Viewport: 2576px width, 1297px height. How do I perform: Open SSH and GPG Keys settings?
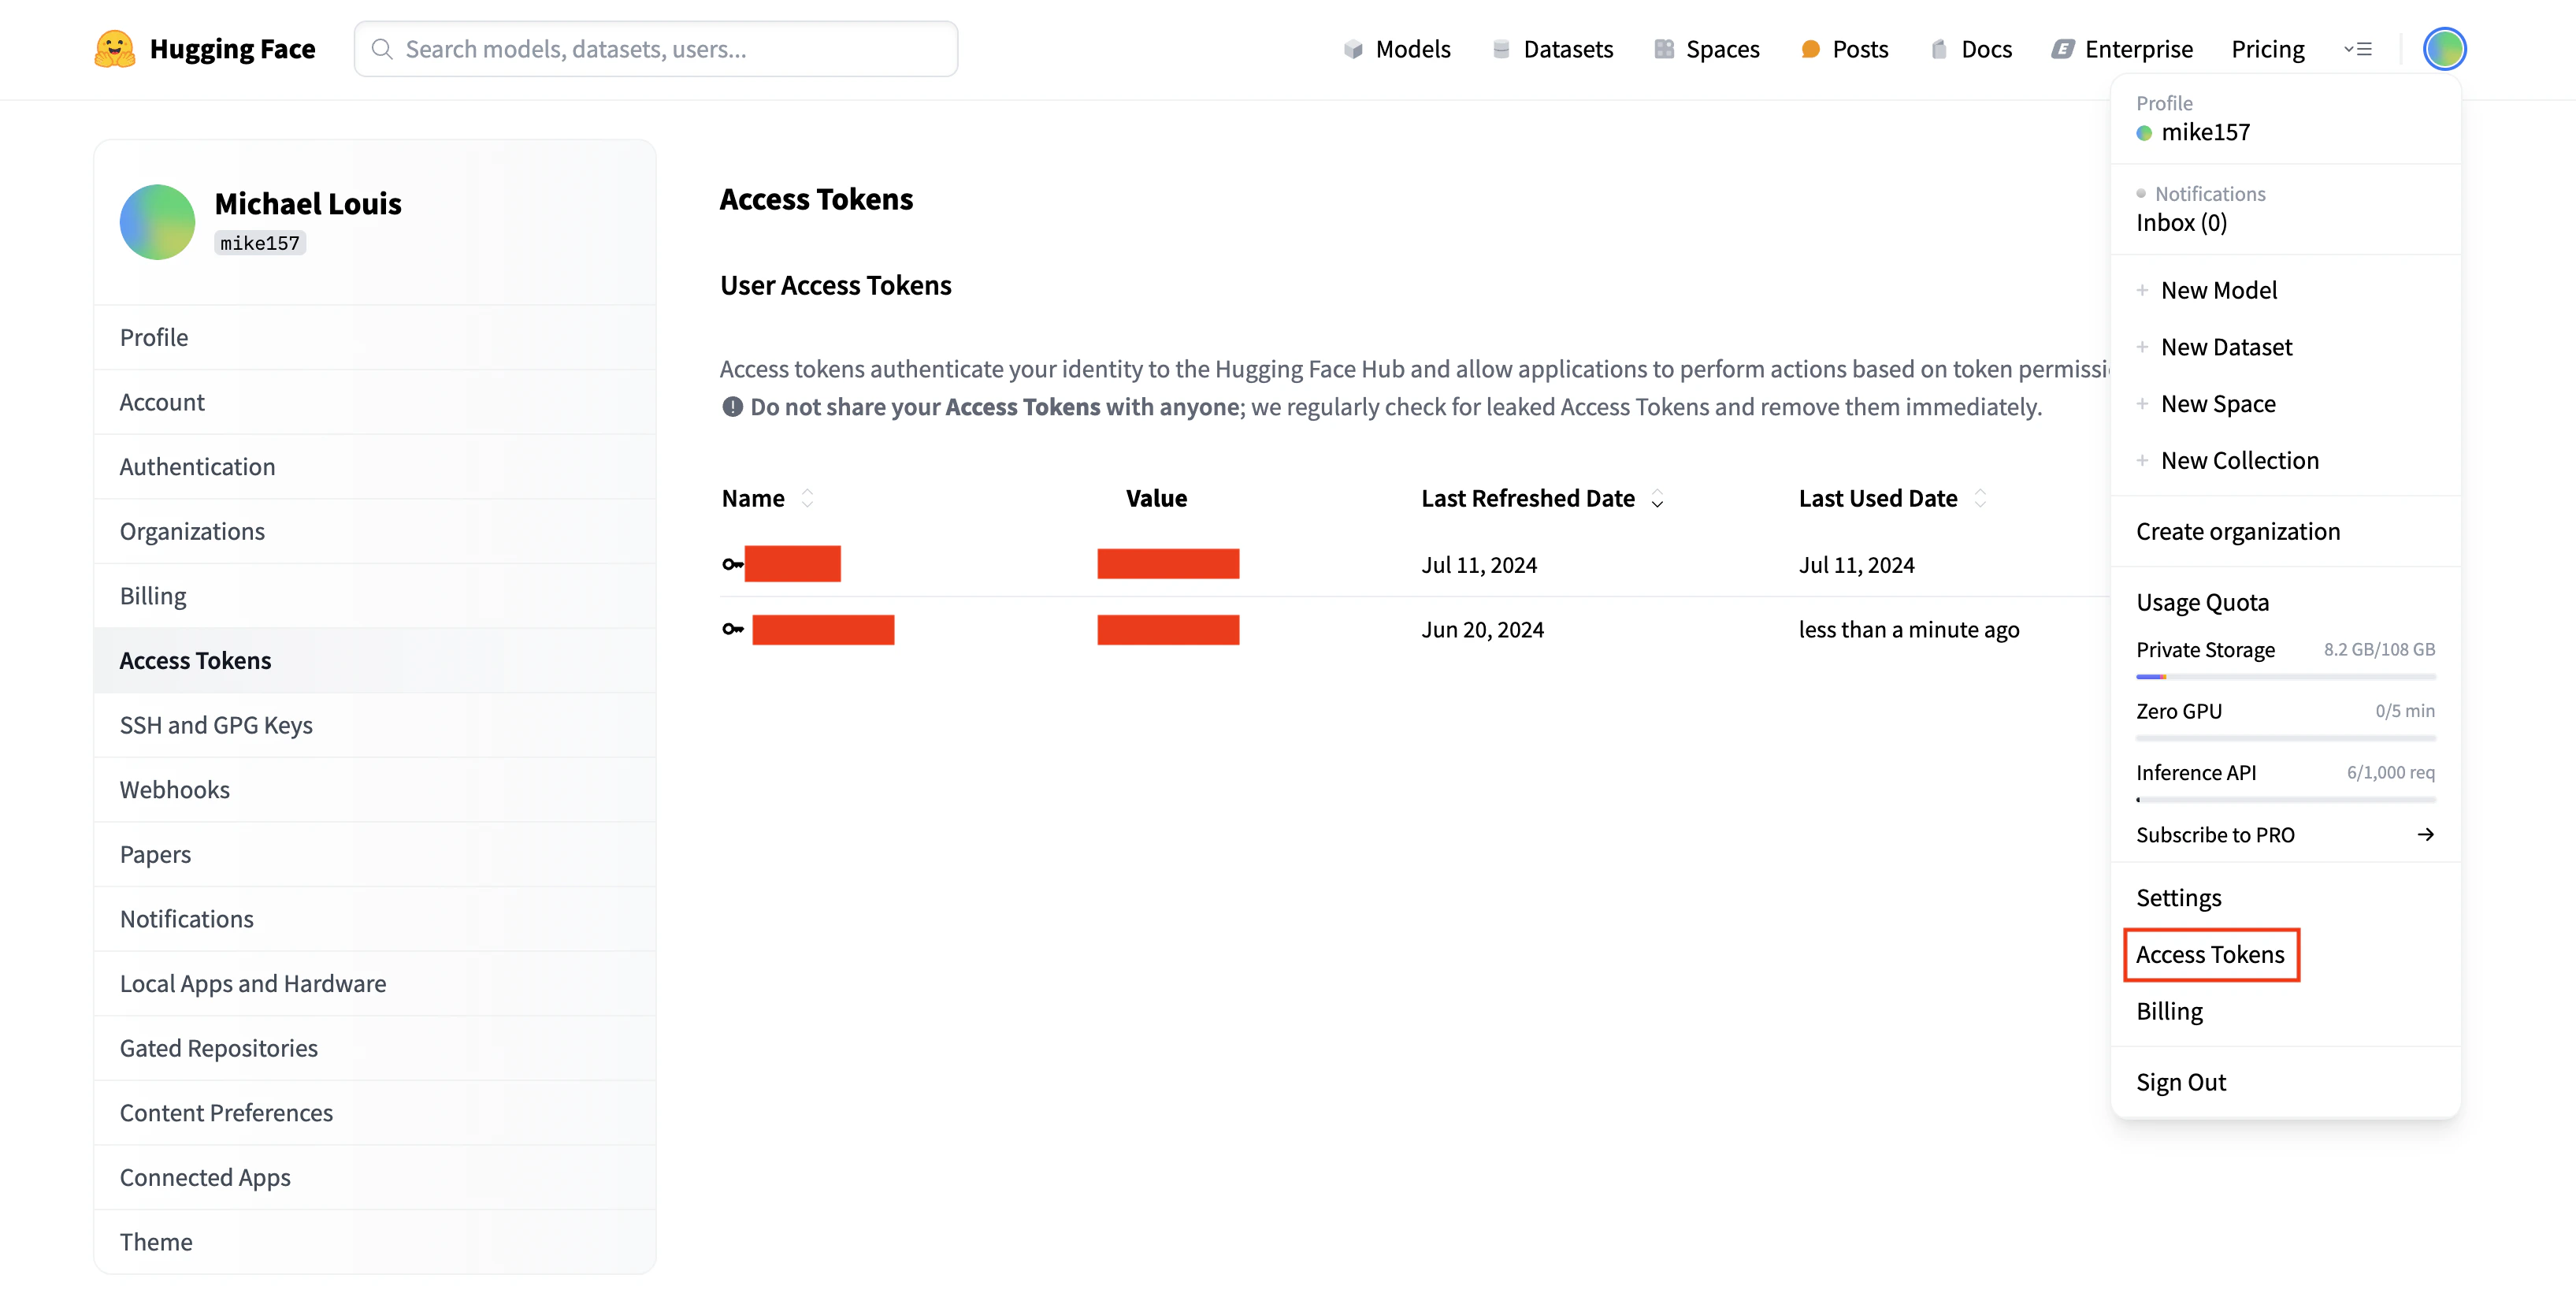click(x=375, y=725)
